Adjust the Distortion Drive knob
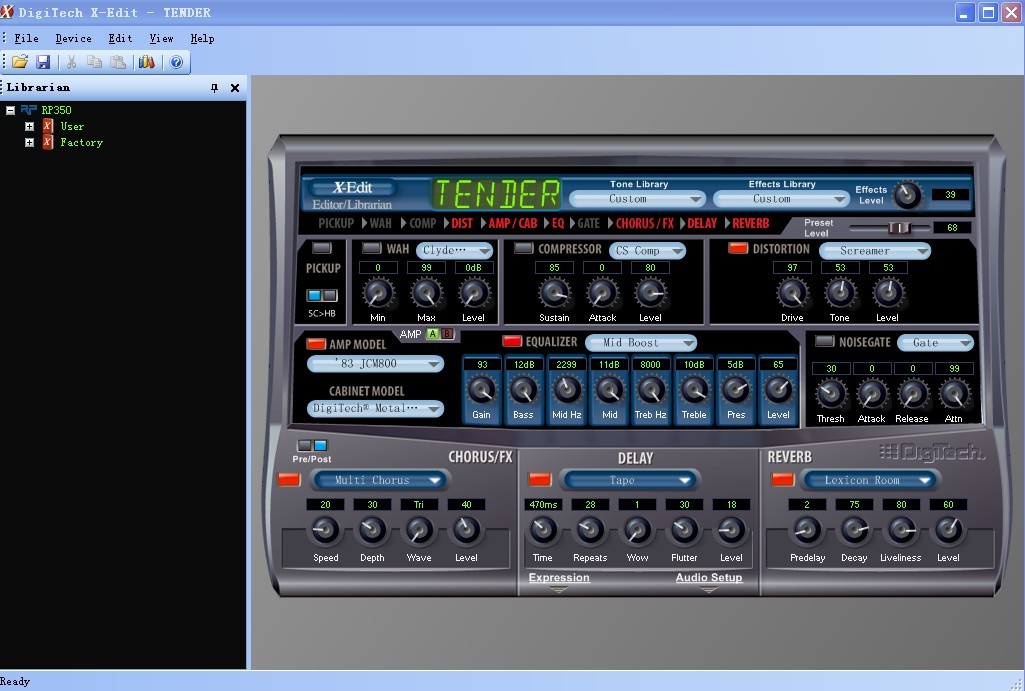The width and height of the screenshot is (1025, 691). 792,293
